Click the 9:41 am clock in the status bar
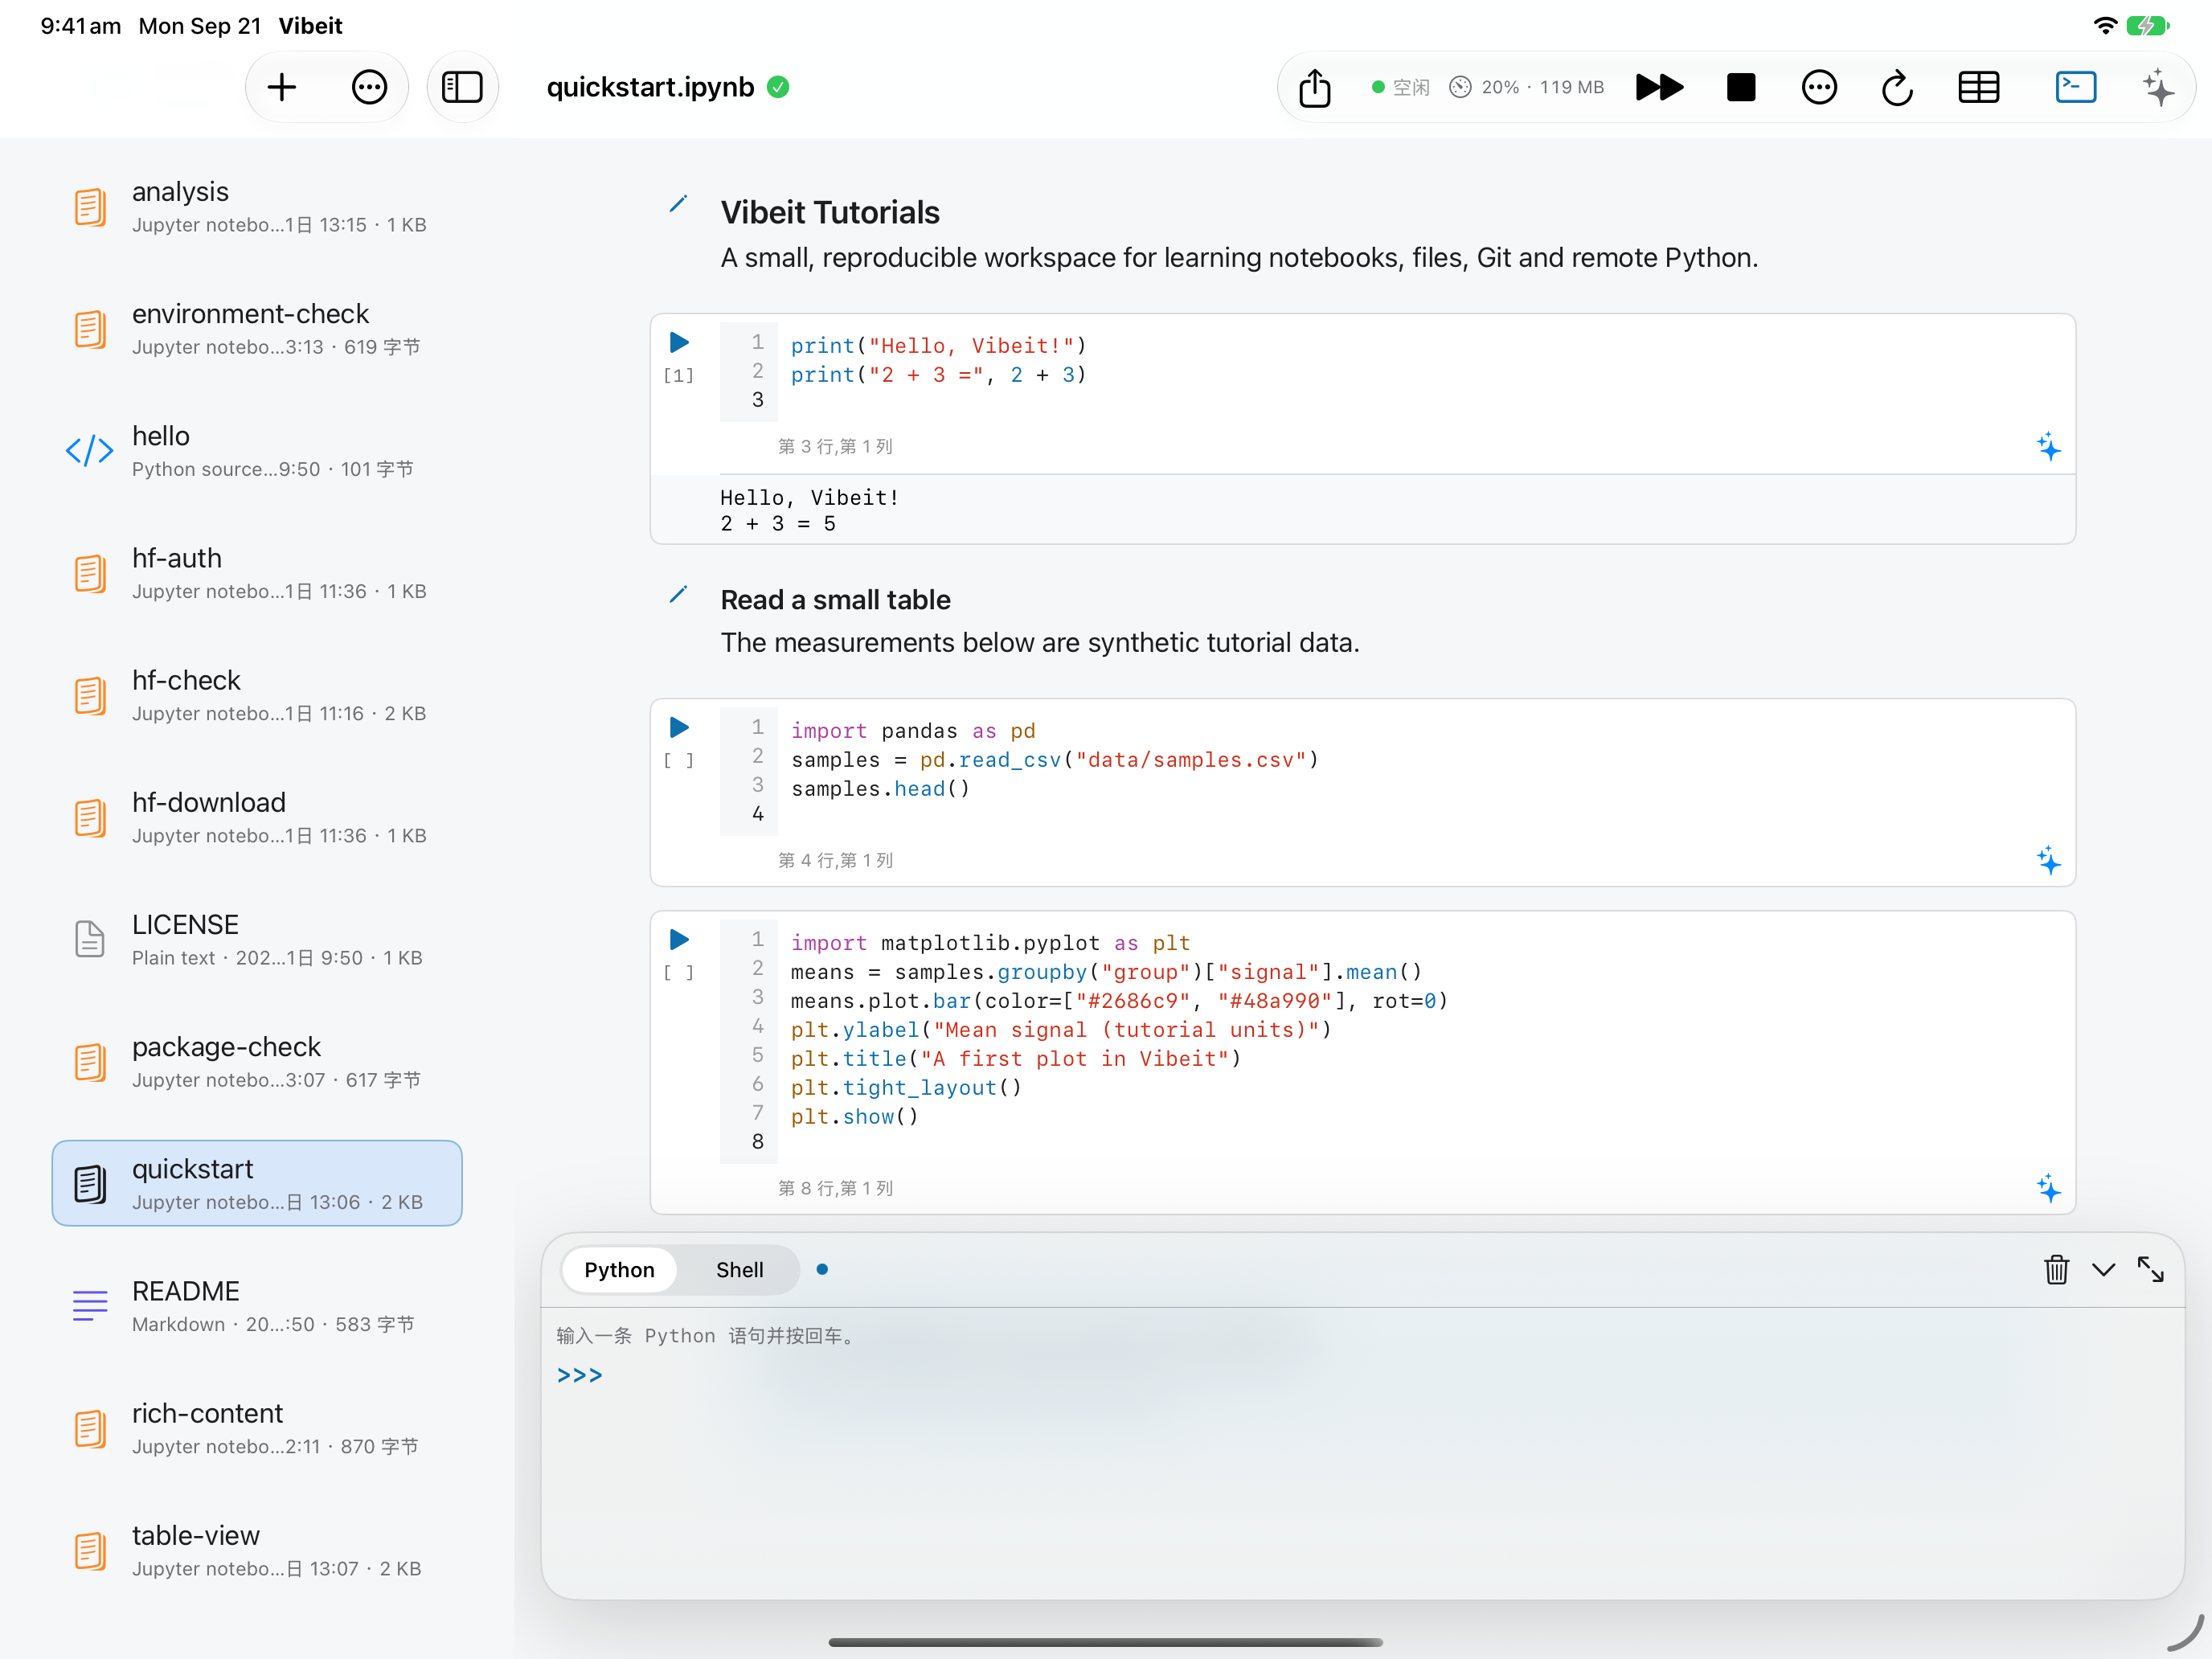 pyautogui.click(x=80, y=26)
